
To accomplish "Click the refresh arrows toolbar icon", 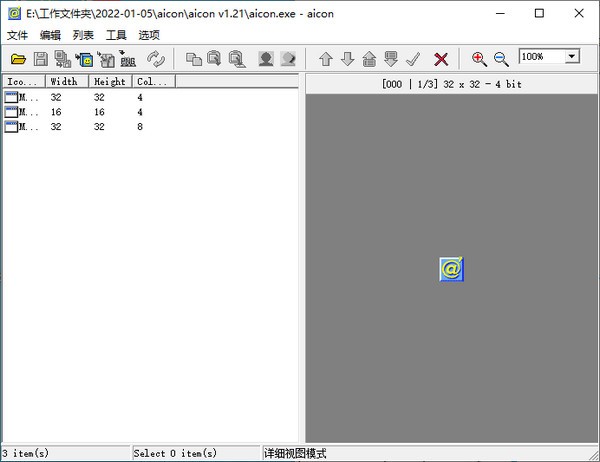I will click(x=156, y=59).
